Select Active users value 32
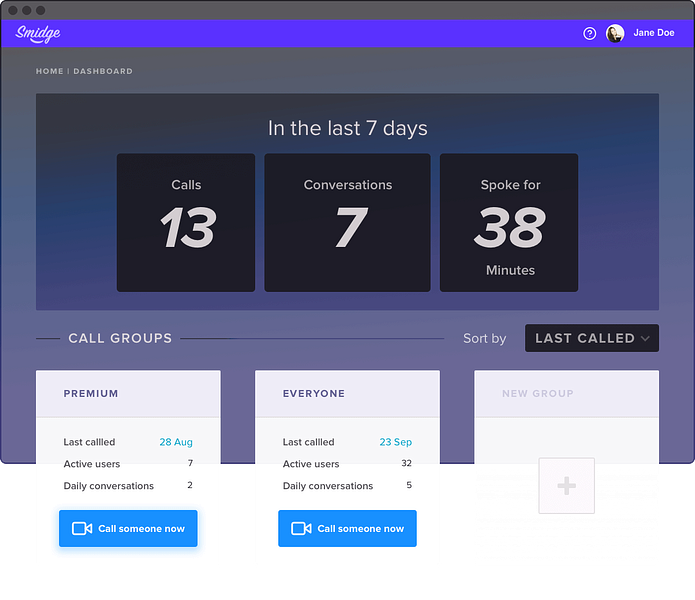 pyautogui.click(x=406, y=463)
